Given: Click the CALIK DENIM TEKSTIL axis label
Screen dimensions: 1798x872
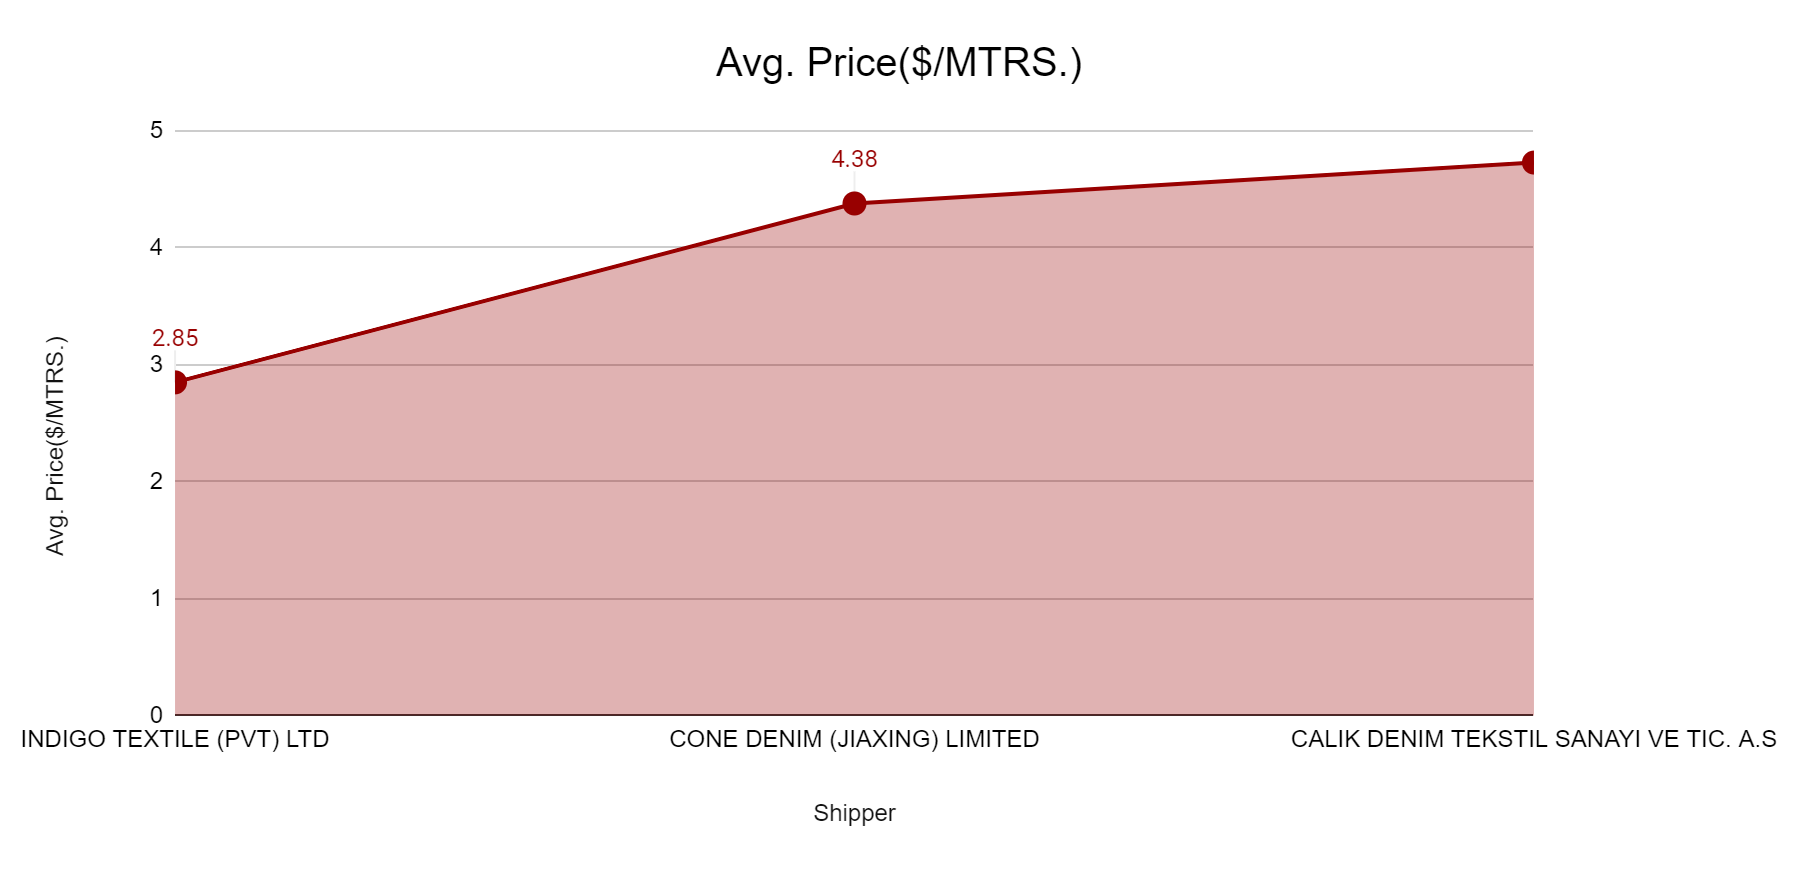Looking at the screenshot, I should click(x=1533, y=739).
